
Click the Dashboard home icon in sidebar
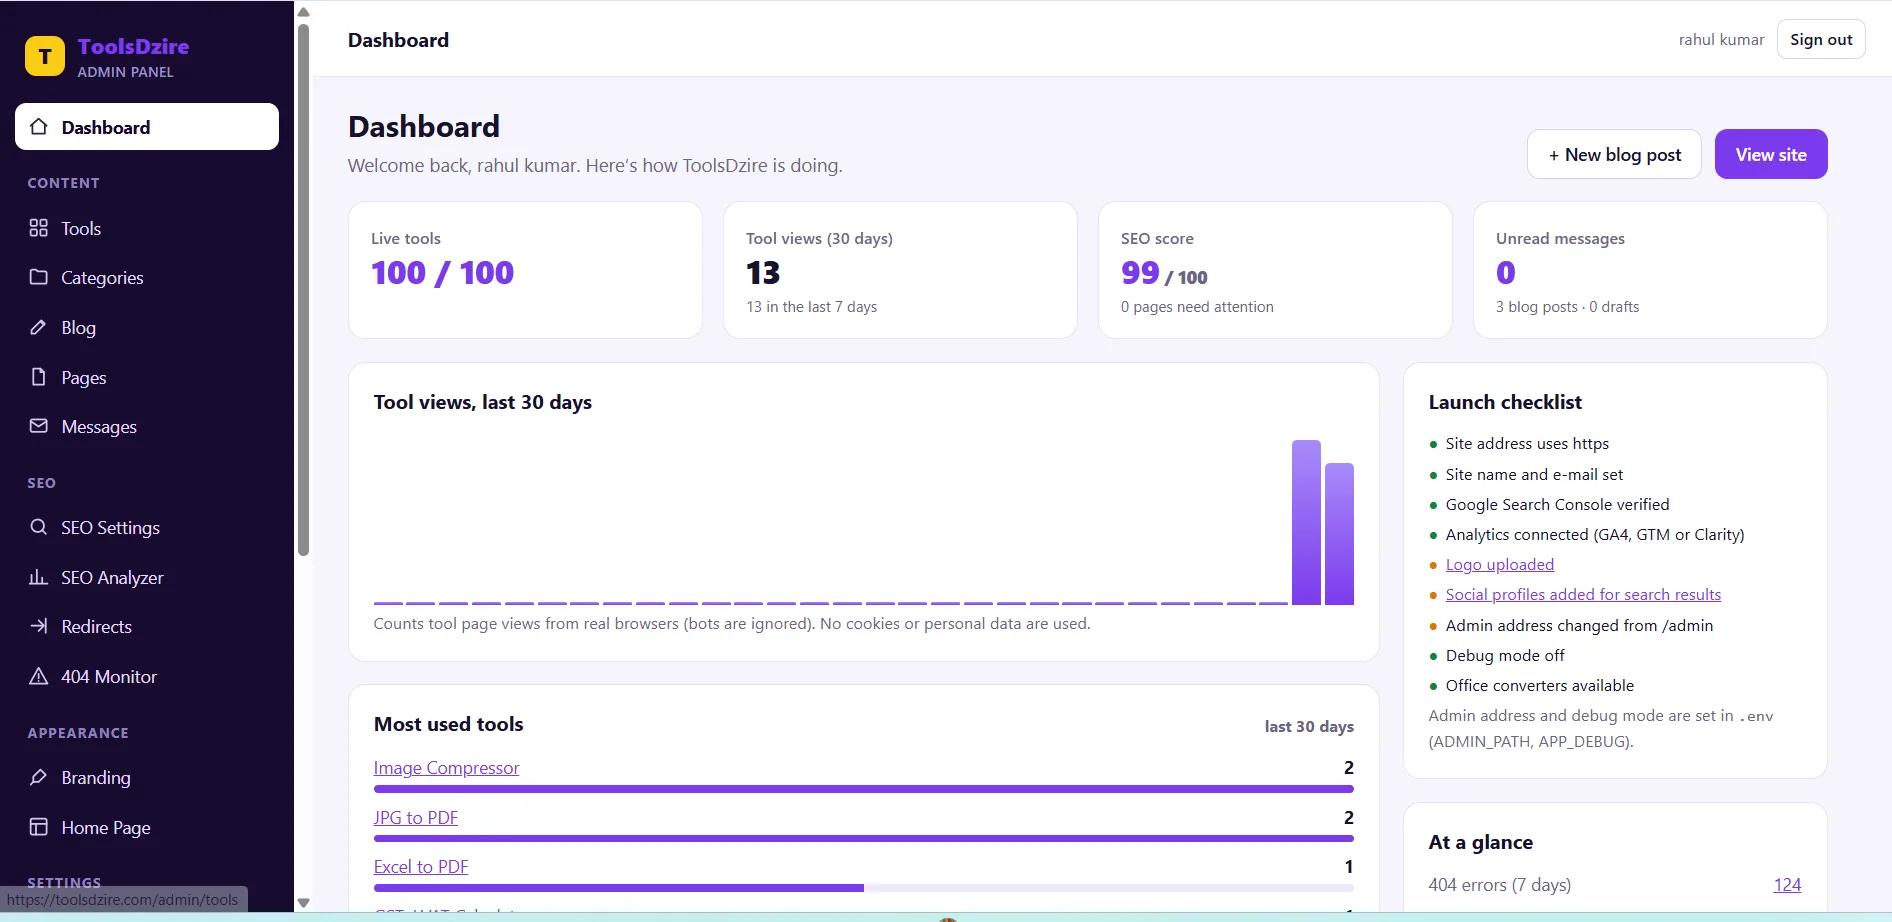click(39, 127)
